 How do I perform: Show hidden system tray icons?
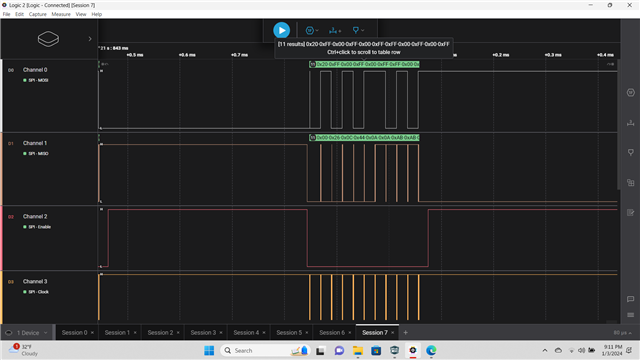click(x=545, y=351)
